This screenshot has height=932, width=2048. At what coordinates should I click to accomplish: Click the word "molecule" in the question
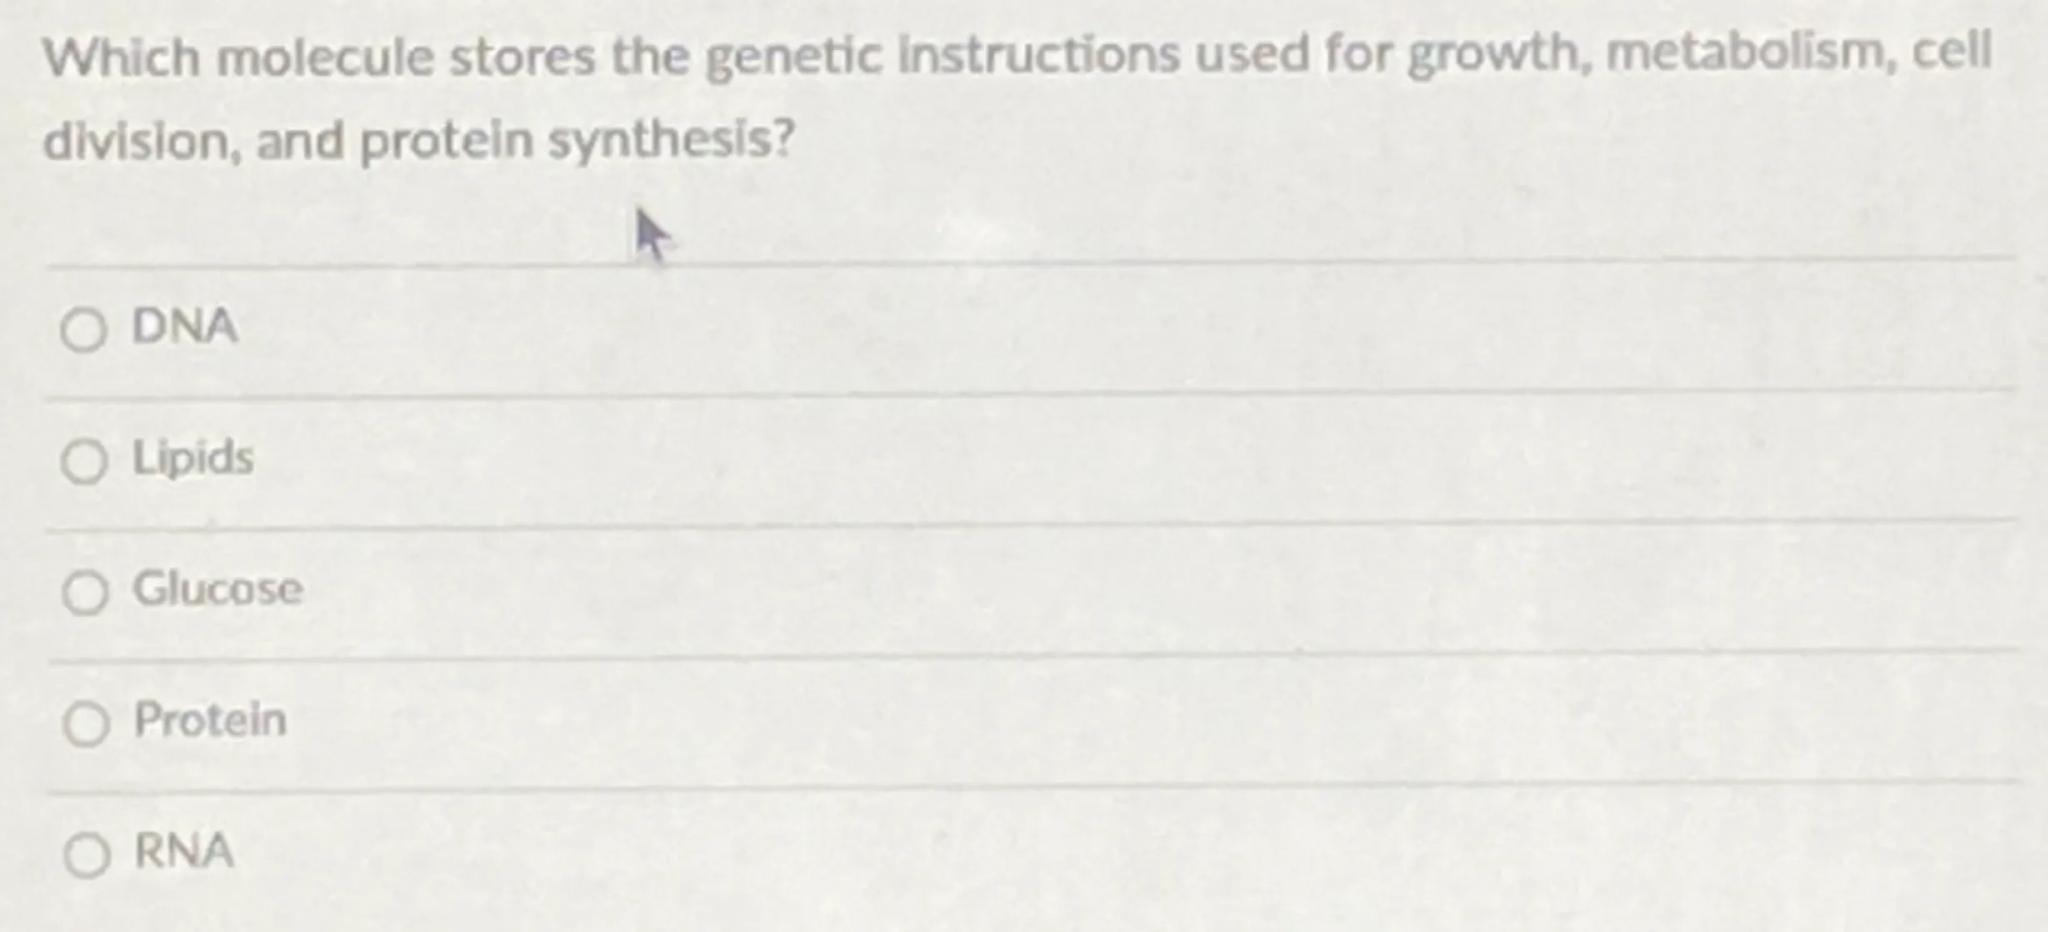pos(324,57)
